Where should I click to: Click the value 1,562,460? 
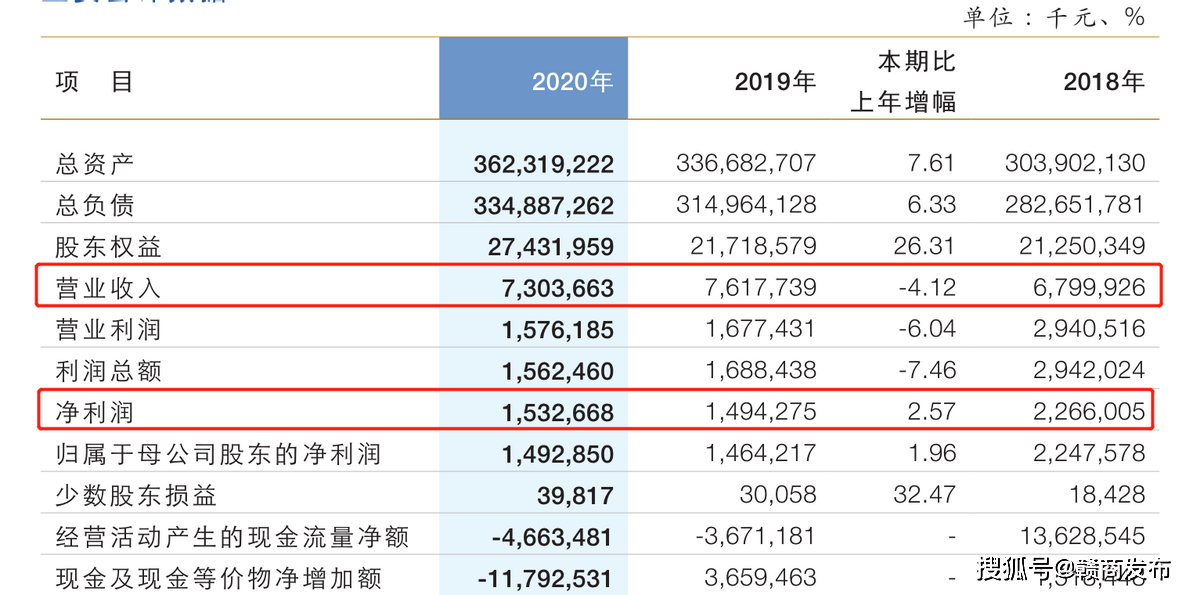click(558, 371)
